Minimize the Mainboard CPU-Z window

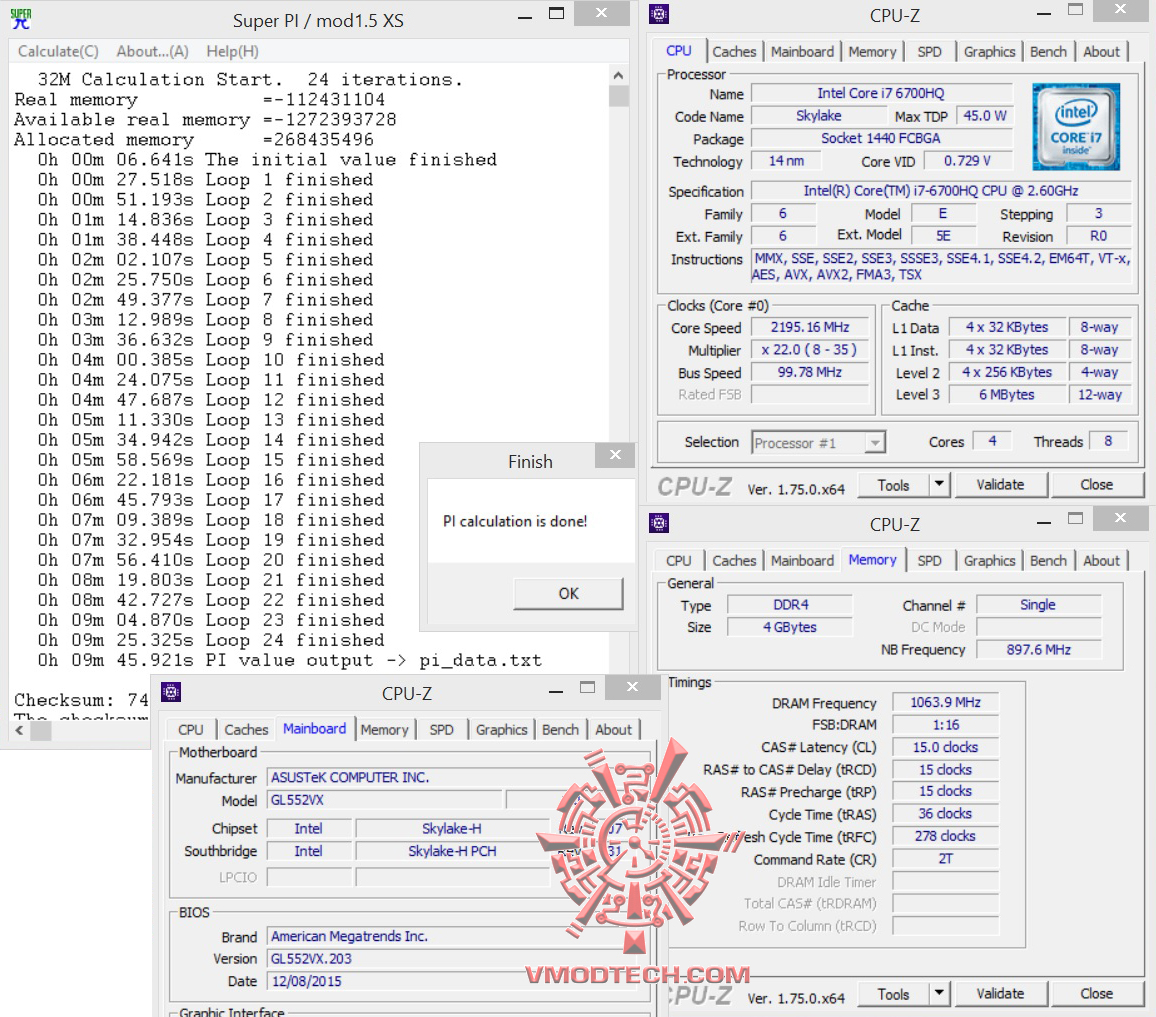coord(556,691)
